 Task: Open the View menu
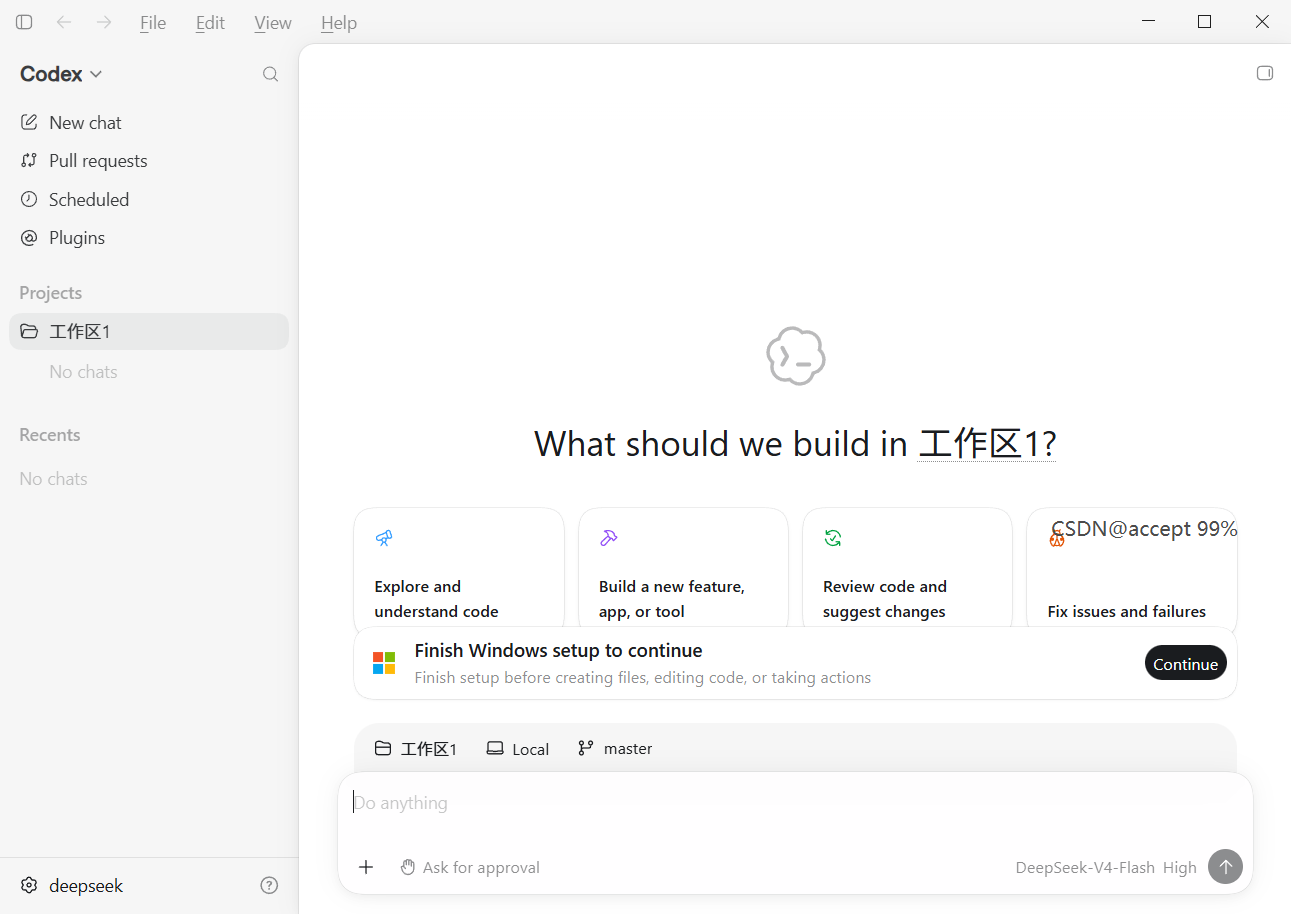273,22
